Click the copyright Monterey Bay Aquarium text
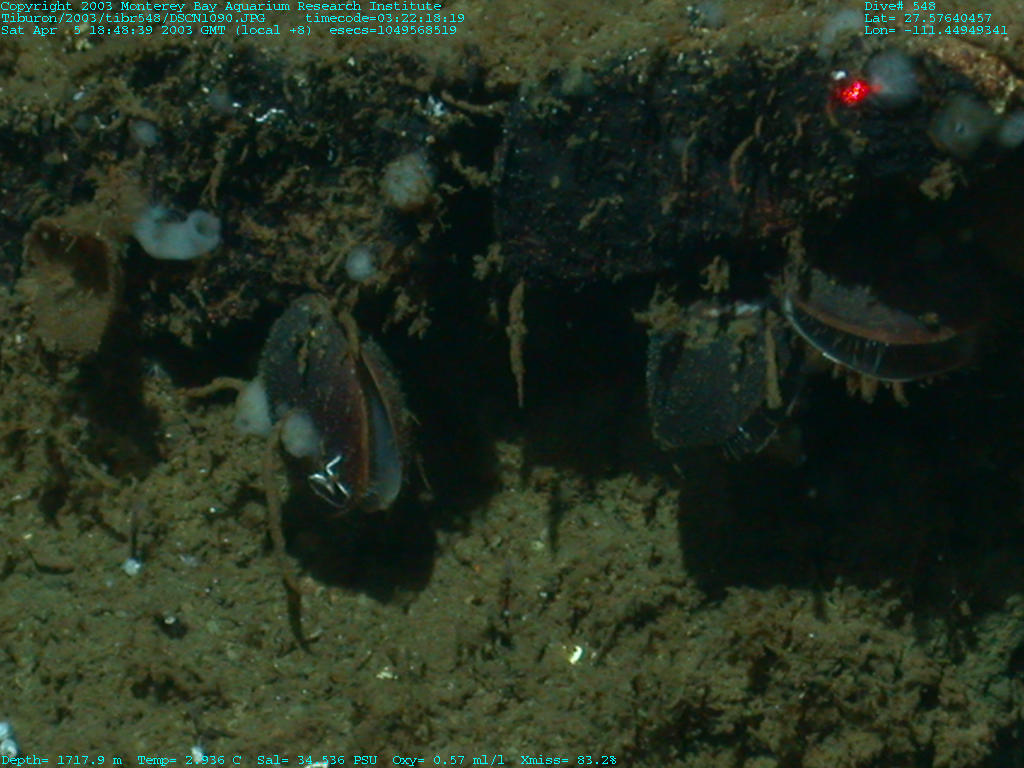This screenshot has height=768, width=1024. [x=221, y=6]
